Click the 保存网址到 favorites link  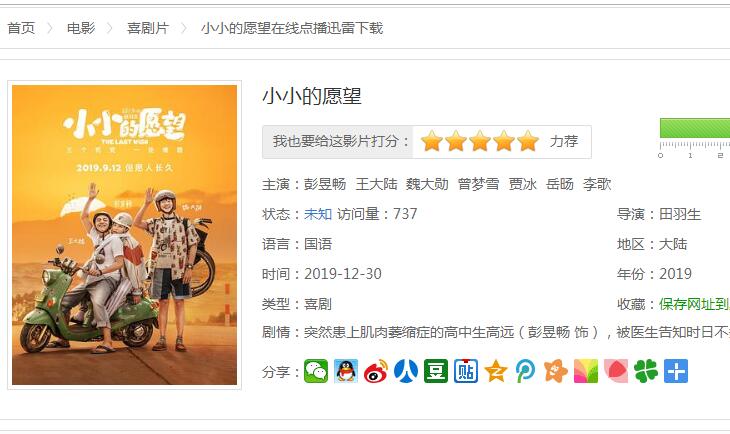pos(694,304)
